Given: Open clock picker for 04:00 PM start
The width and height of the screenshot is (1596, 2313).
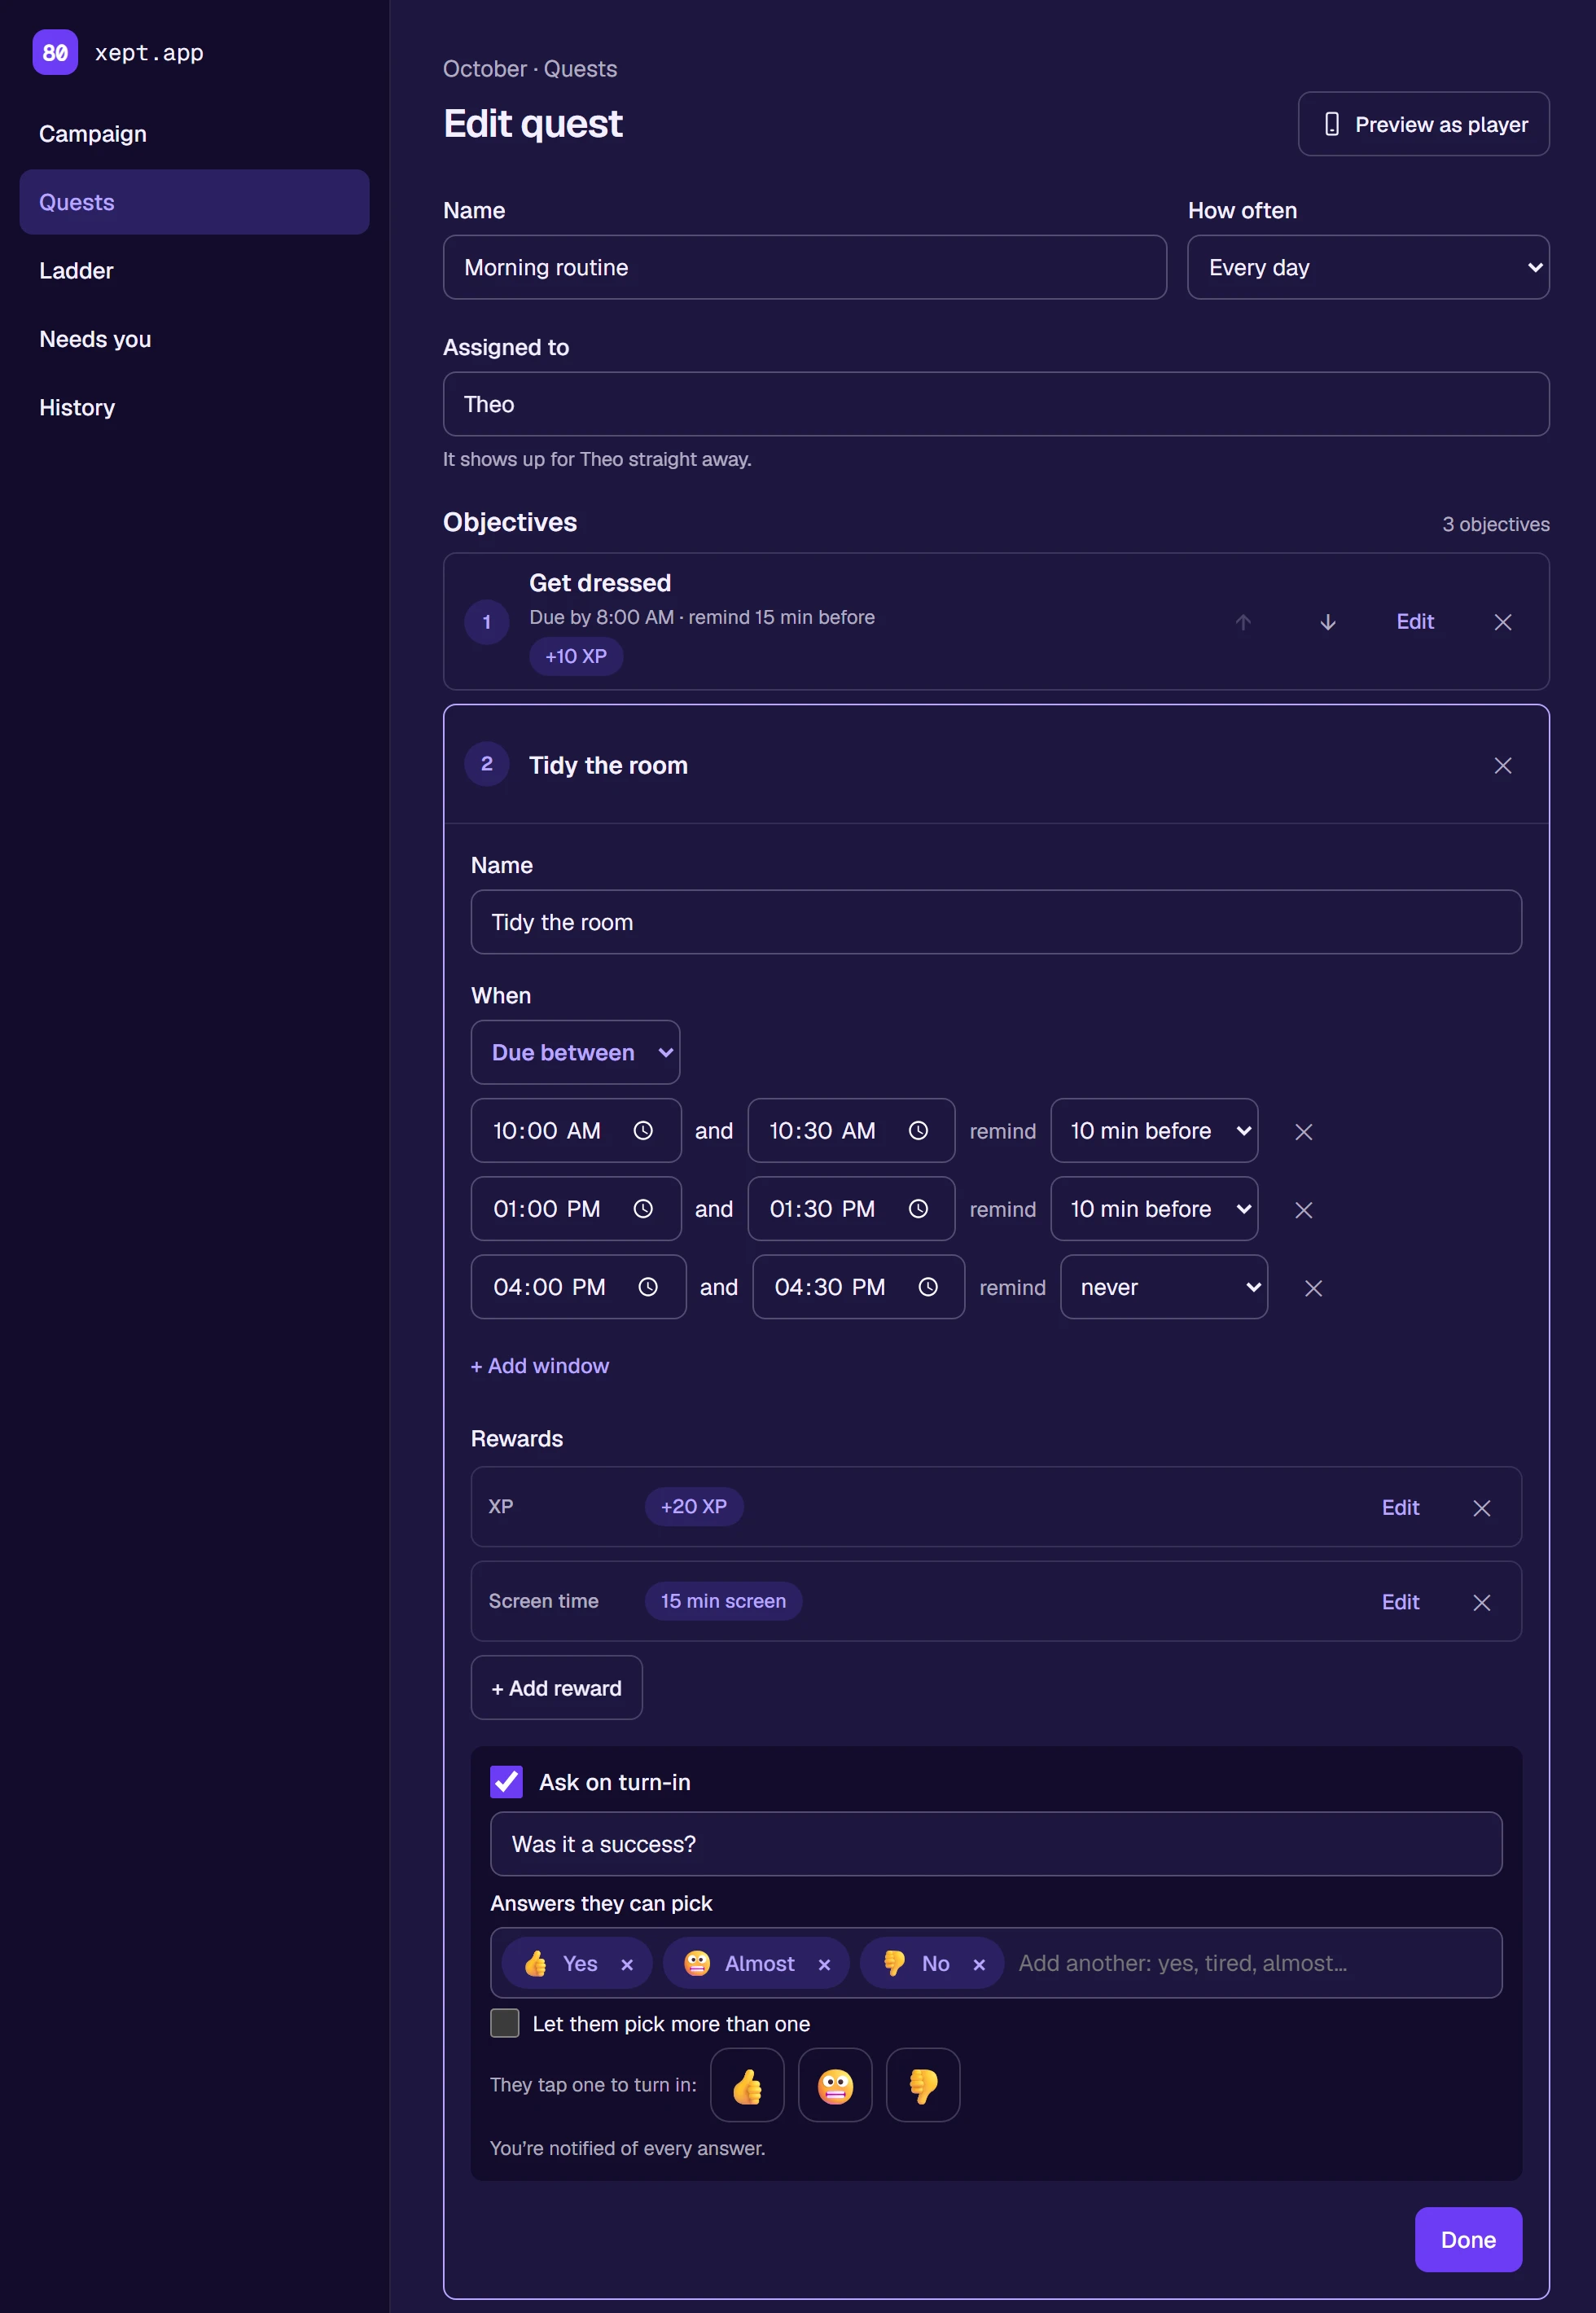Looking at the screenshot, I should [x=648, y=1287].
